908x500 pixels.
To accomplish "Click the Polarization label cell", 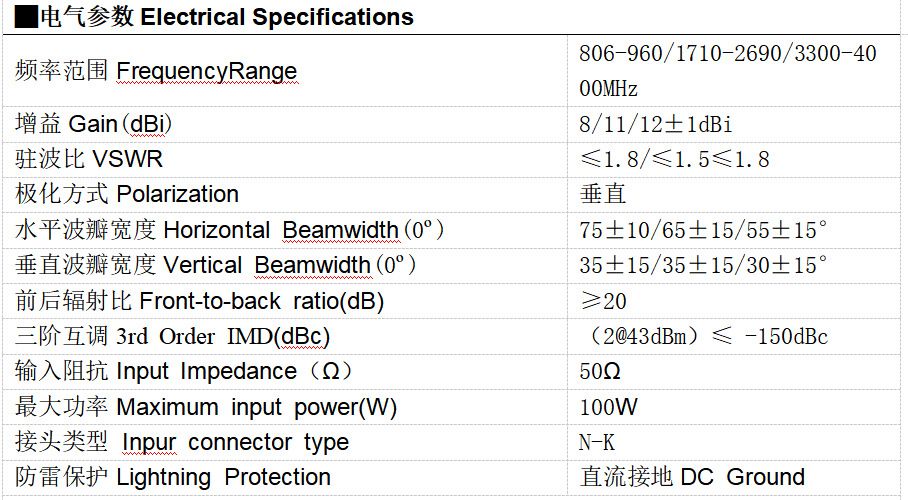I will [x=127, y=194].
